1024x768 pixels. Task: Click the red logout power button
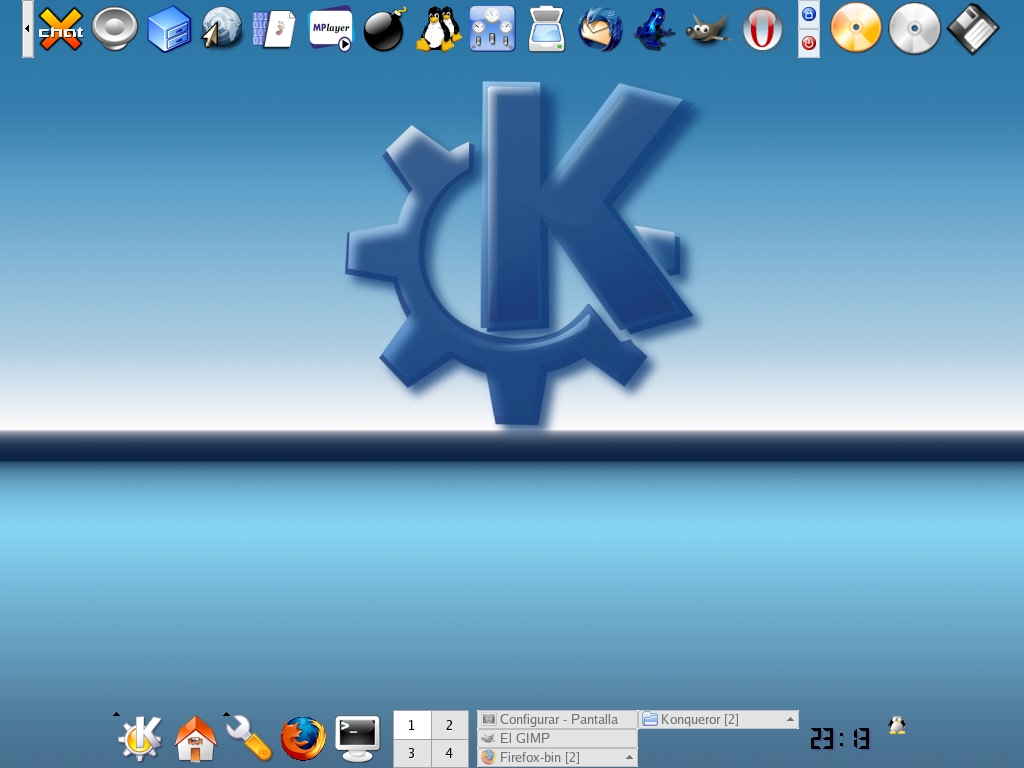[x=808, y=43]
